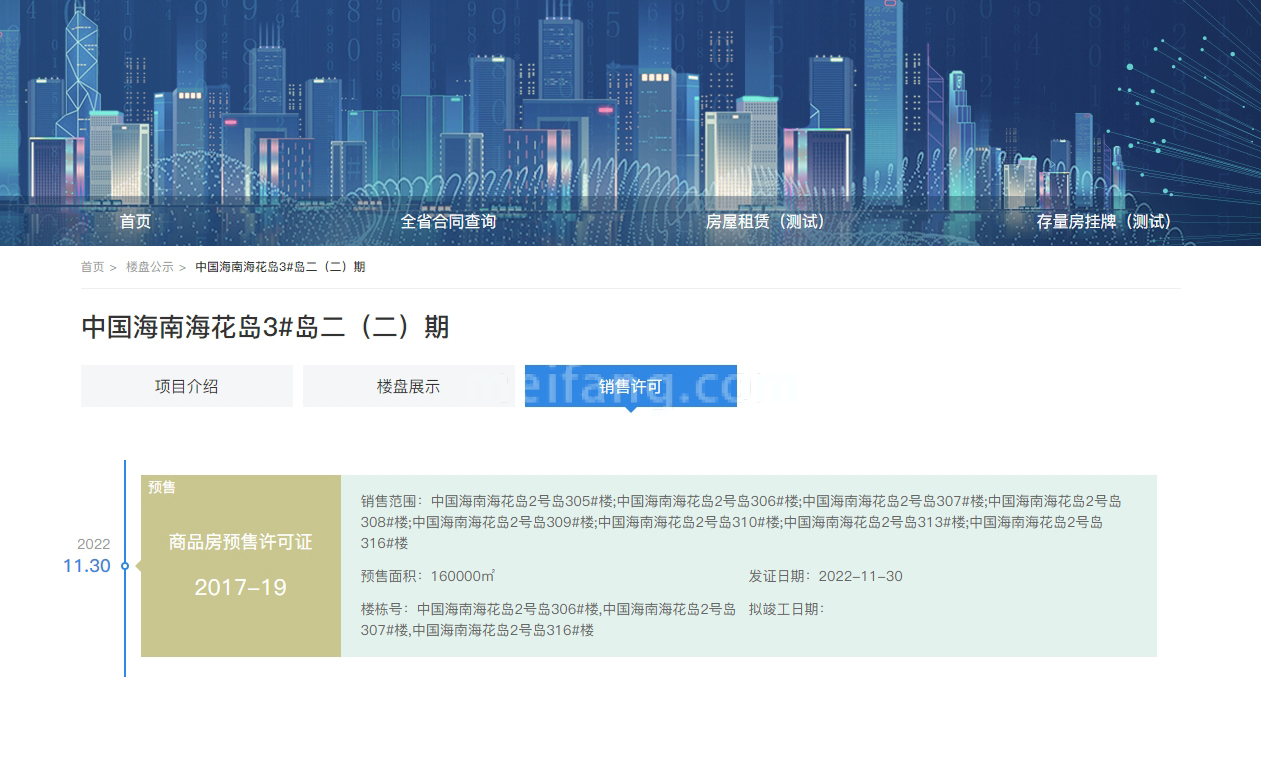Click the circle marker on the timeline
The width and height of the screenshot is (1261, 770).
click(x=125, y=566)
